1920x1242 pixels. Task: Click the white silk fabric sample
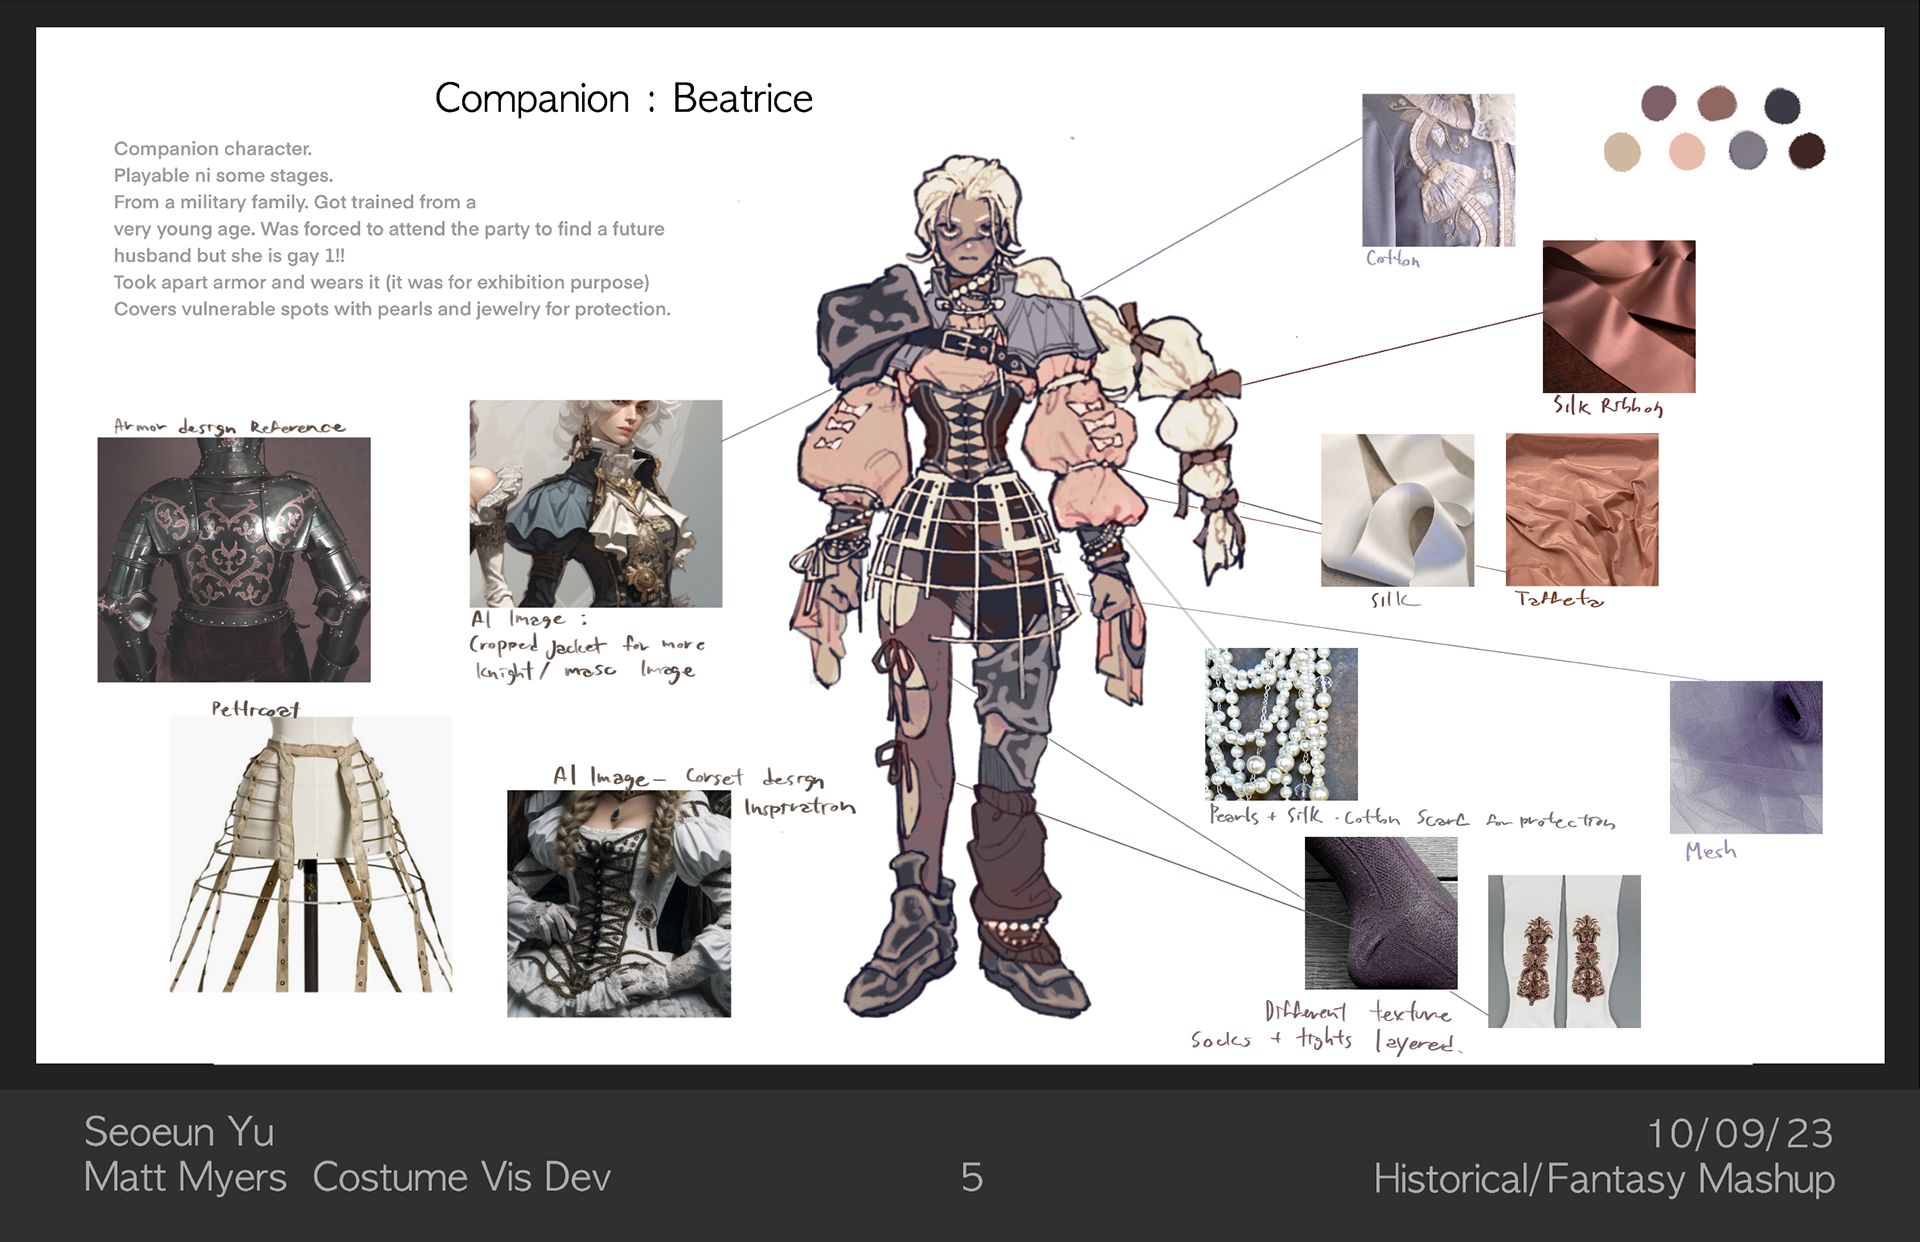click(1397, 510)
